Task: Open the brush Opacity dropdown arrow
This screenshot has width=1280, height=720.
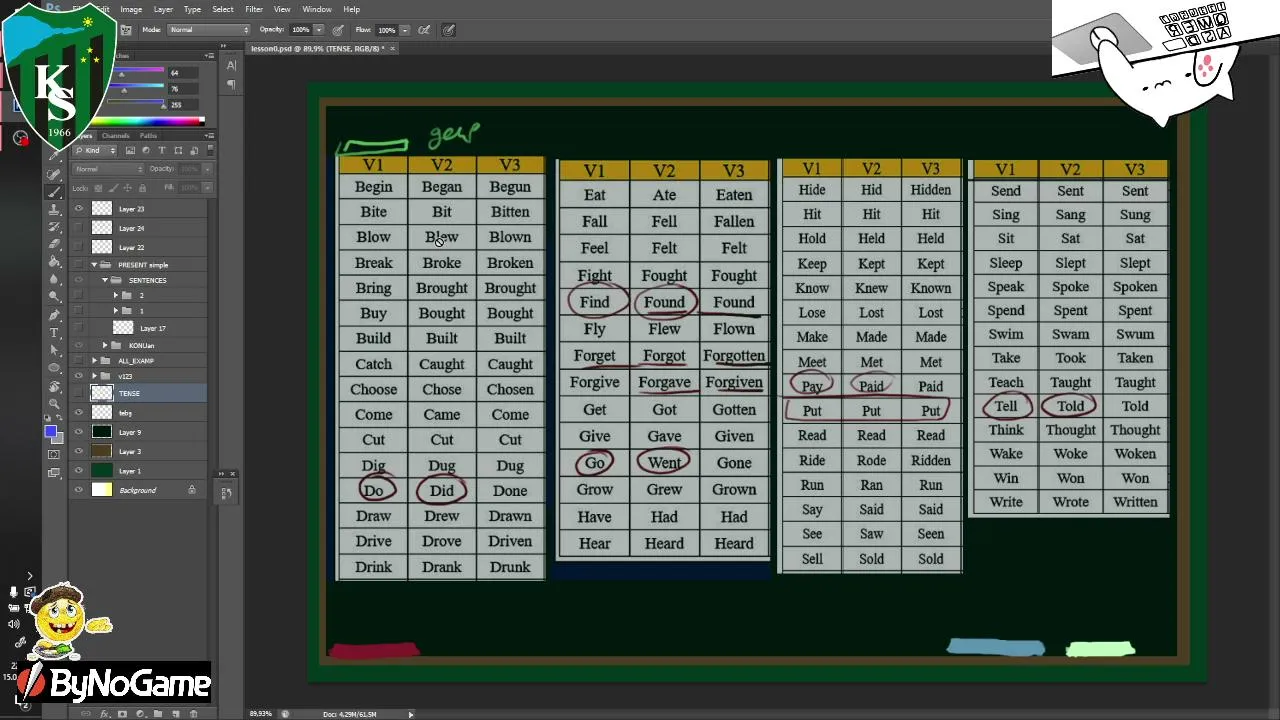Action: (319, 30)
